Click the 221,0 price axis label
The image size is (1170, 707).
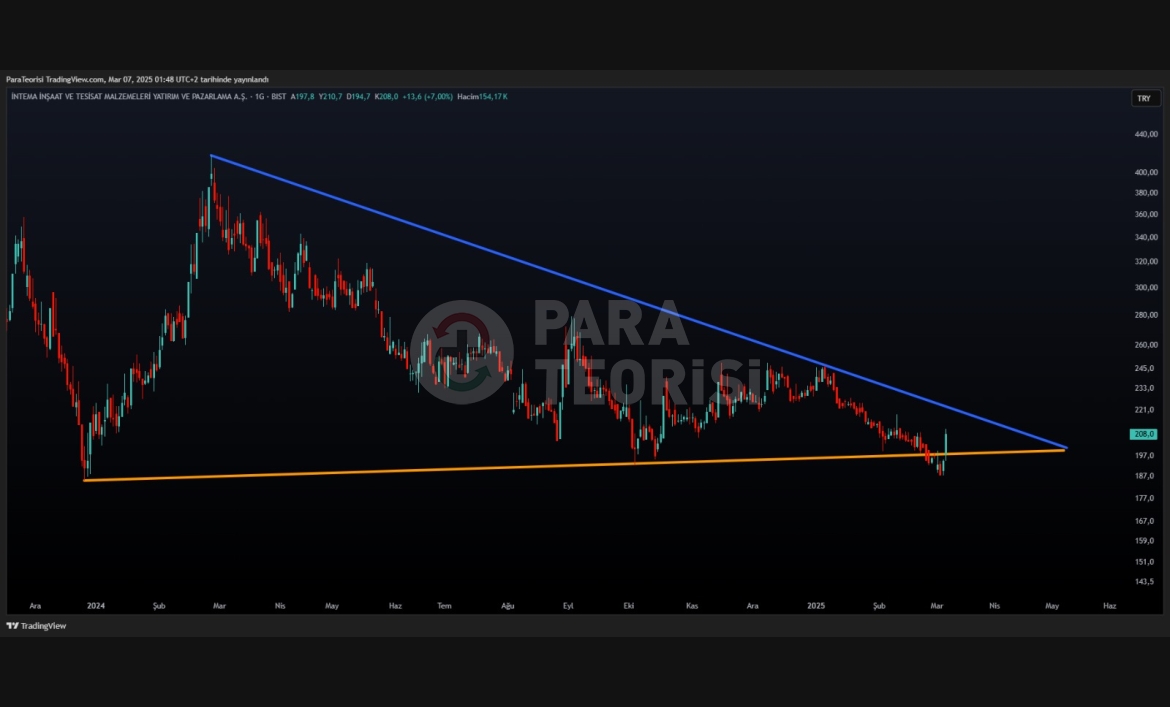1145,409
